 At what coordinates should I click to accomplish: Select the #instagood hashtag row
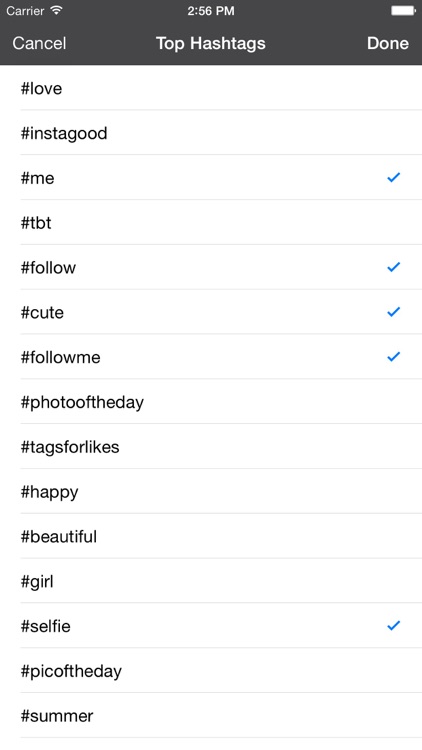click(211, 133)
